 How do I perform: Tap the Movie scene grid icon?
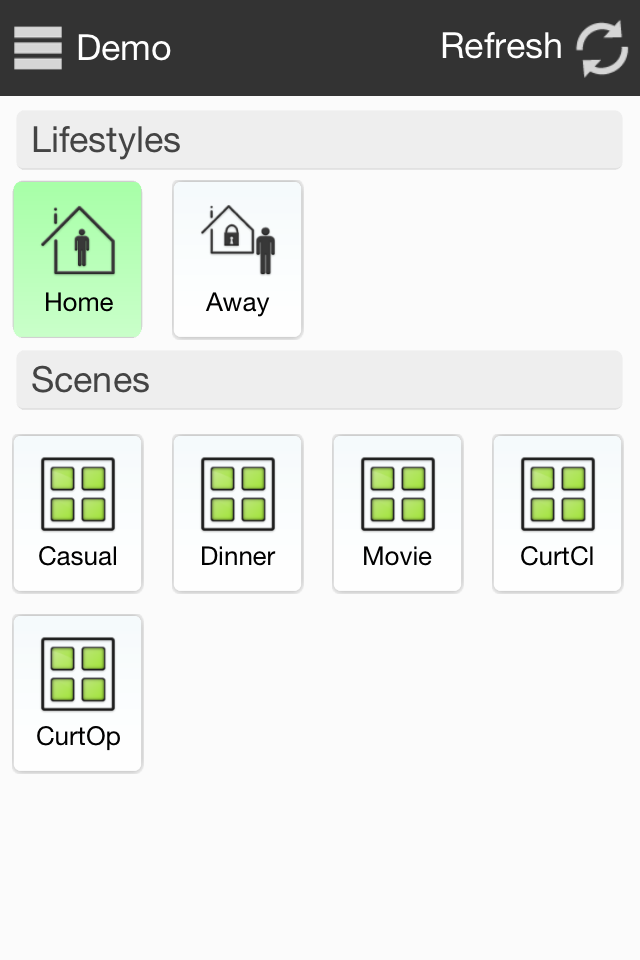pos(398,494)
